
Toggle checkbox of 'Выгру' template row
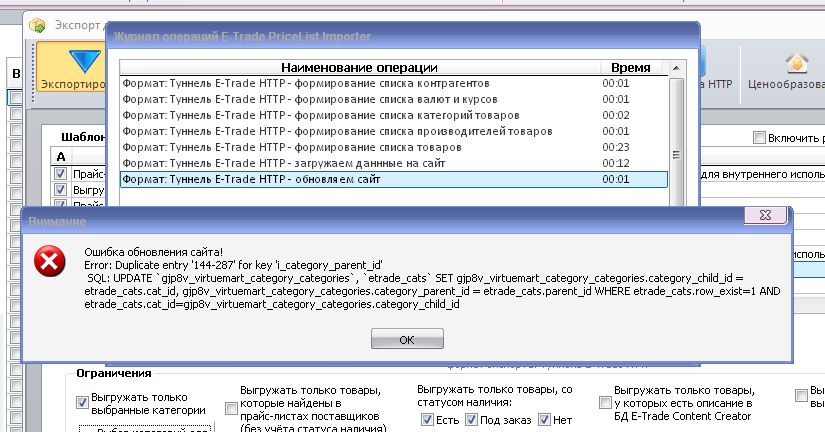[61, 189]
